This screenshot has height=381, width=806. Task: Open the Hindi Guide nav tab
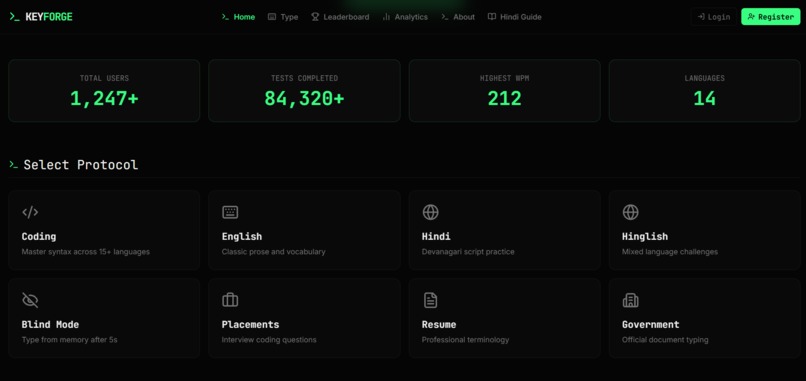point(515,17)
